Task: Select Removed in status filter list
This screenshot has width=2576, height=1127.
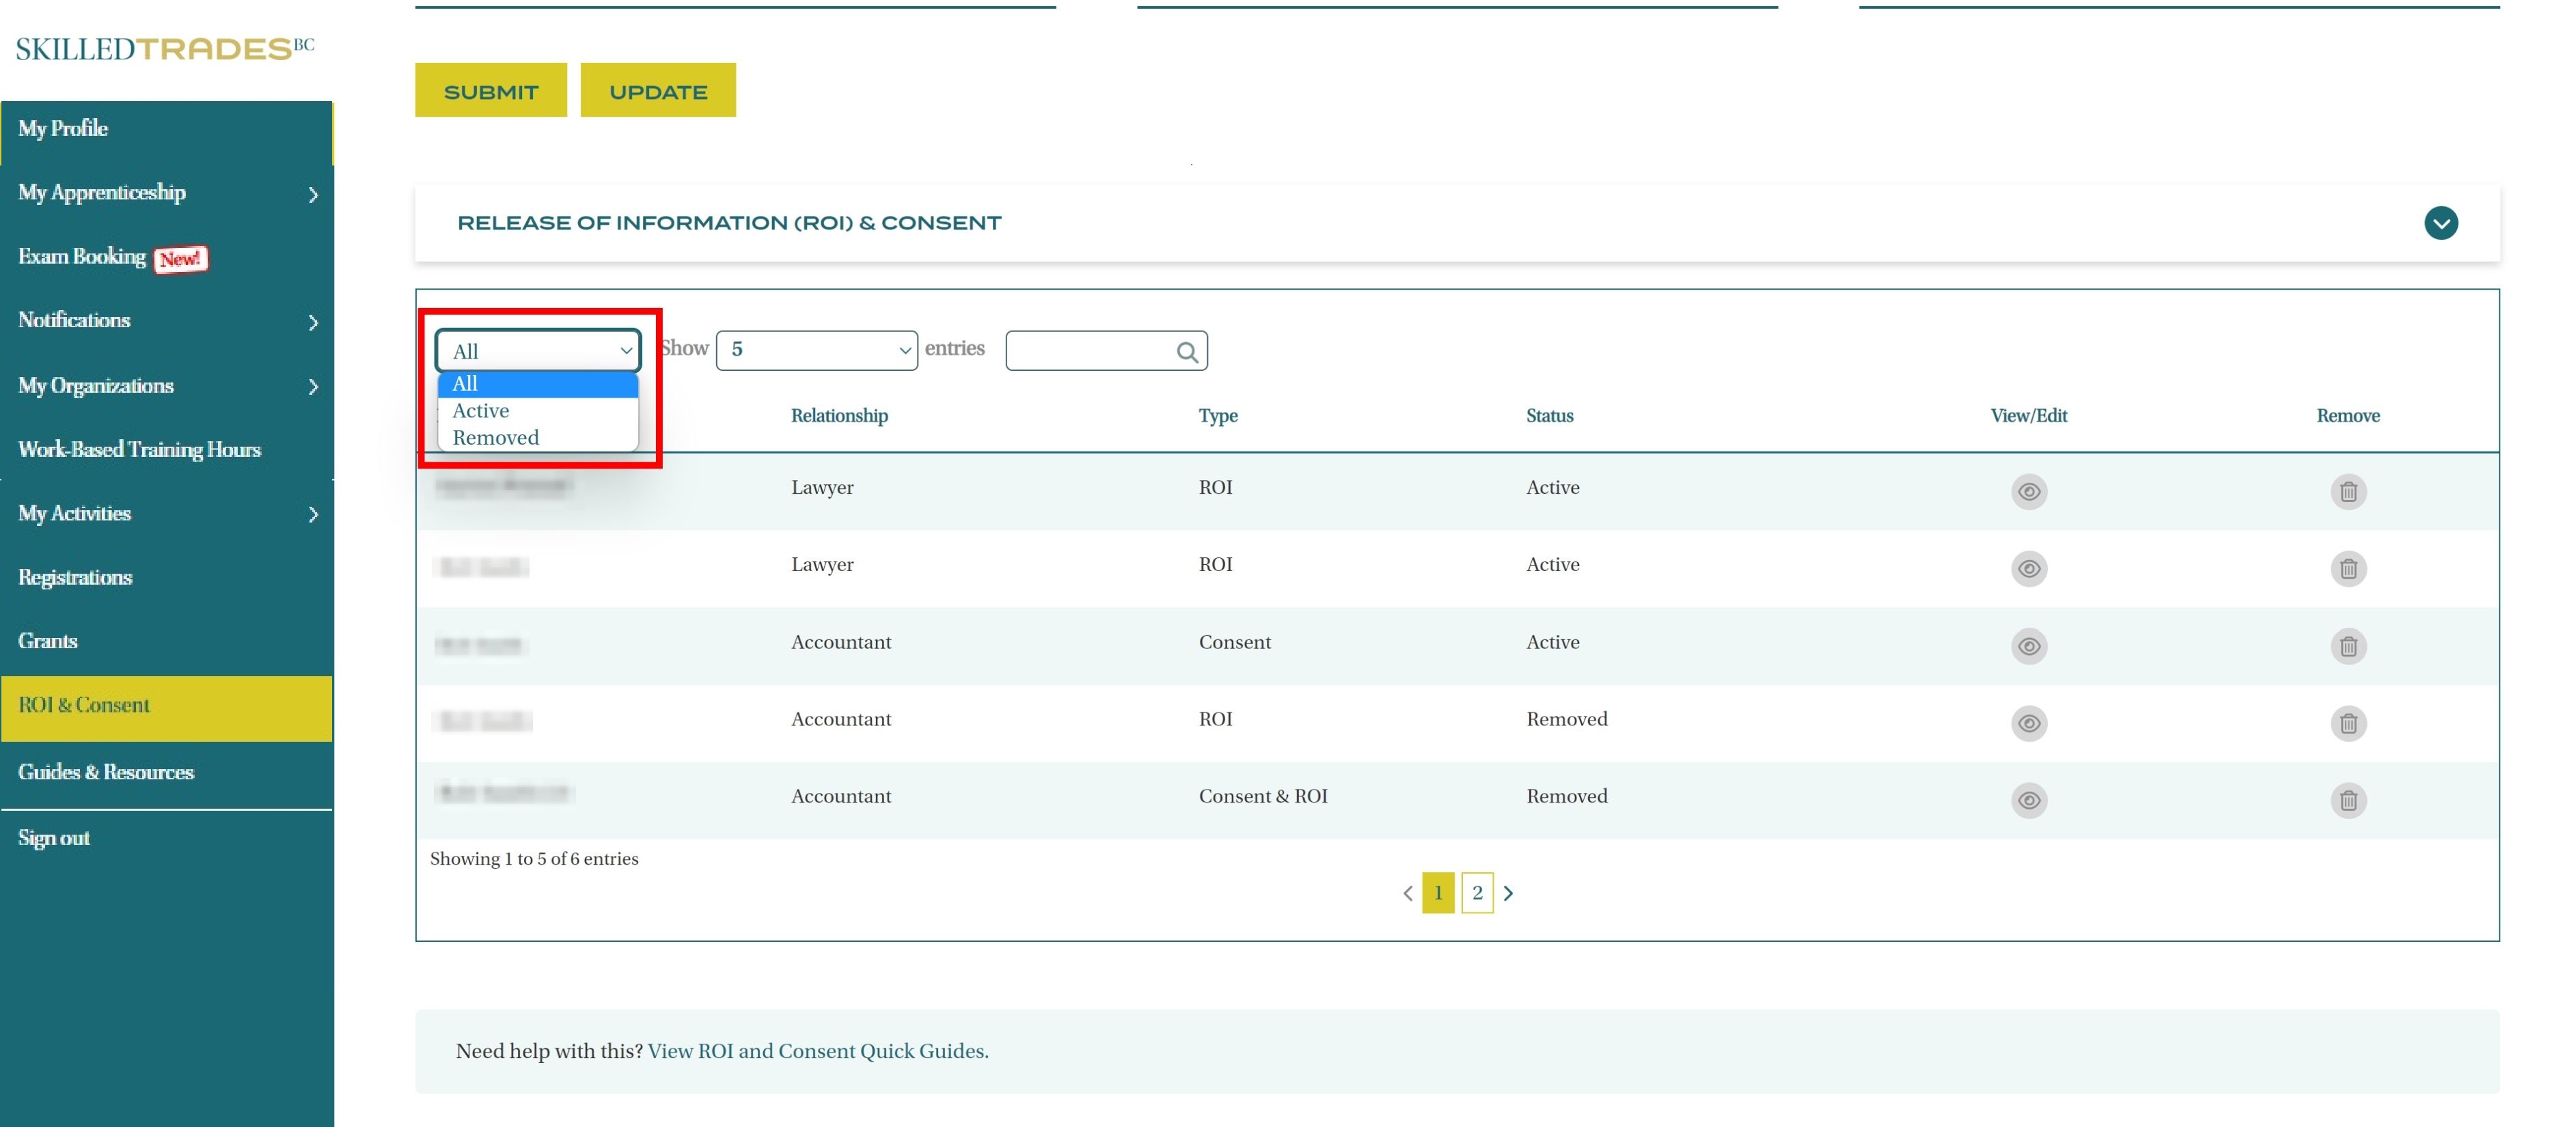Action: (496, 438)
